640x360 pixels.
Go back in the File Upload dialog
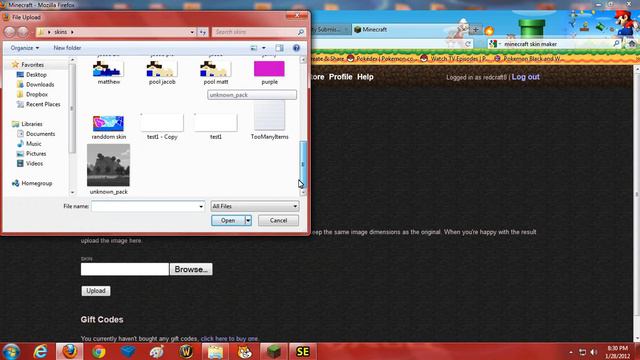pyautogui.click(x=9, y=32)
